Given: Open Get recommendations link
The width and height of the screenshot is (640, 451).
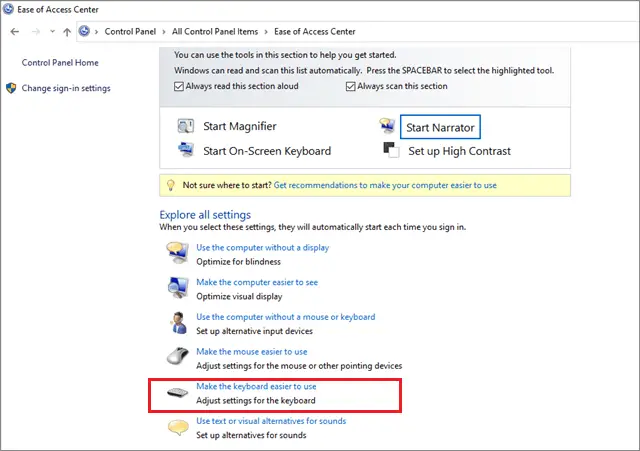Looking at the screenshot, I should (385, 185).
